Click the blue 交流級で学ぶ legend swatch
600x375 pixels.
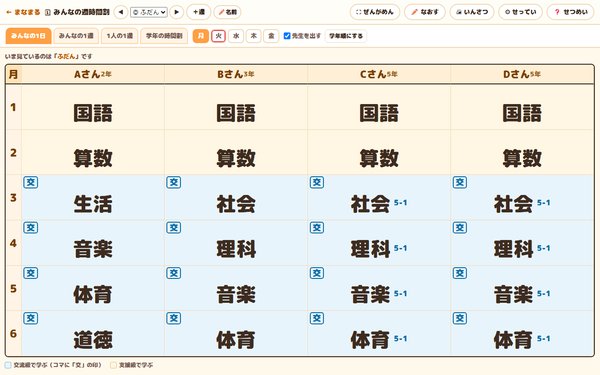click(x=8, y=365)
